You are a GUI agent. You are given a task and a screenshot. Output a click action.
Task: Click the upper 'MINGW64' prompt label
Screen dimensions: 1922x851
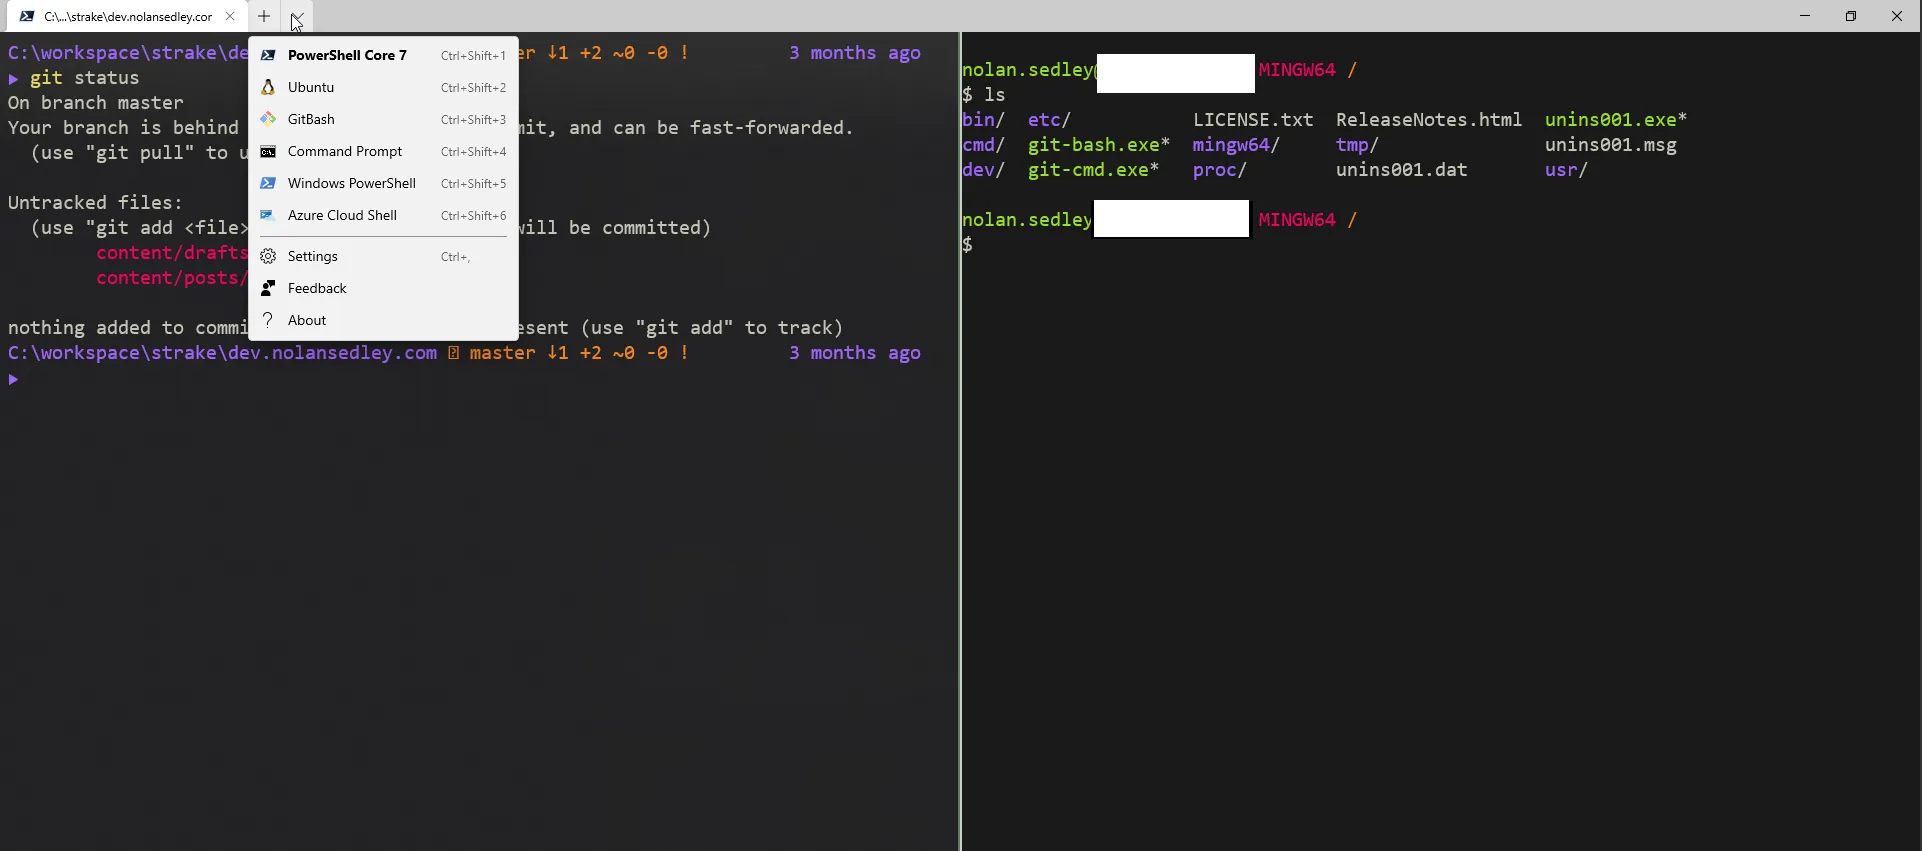tap(1297, 70)
